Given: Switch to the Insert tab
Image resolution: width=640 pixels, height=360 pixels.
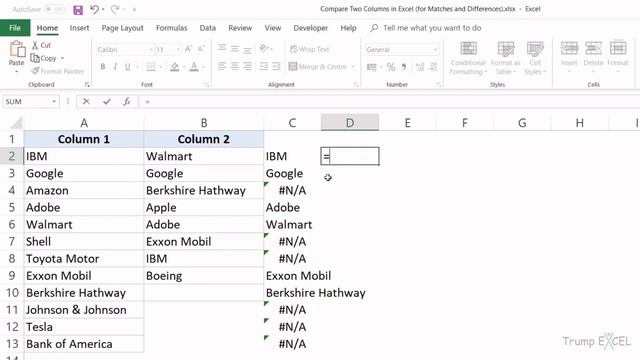Looking at the screenshot, I should click(x=79, y=28).
